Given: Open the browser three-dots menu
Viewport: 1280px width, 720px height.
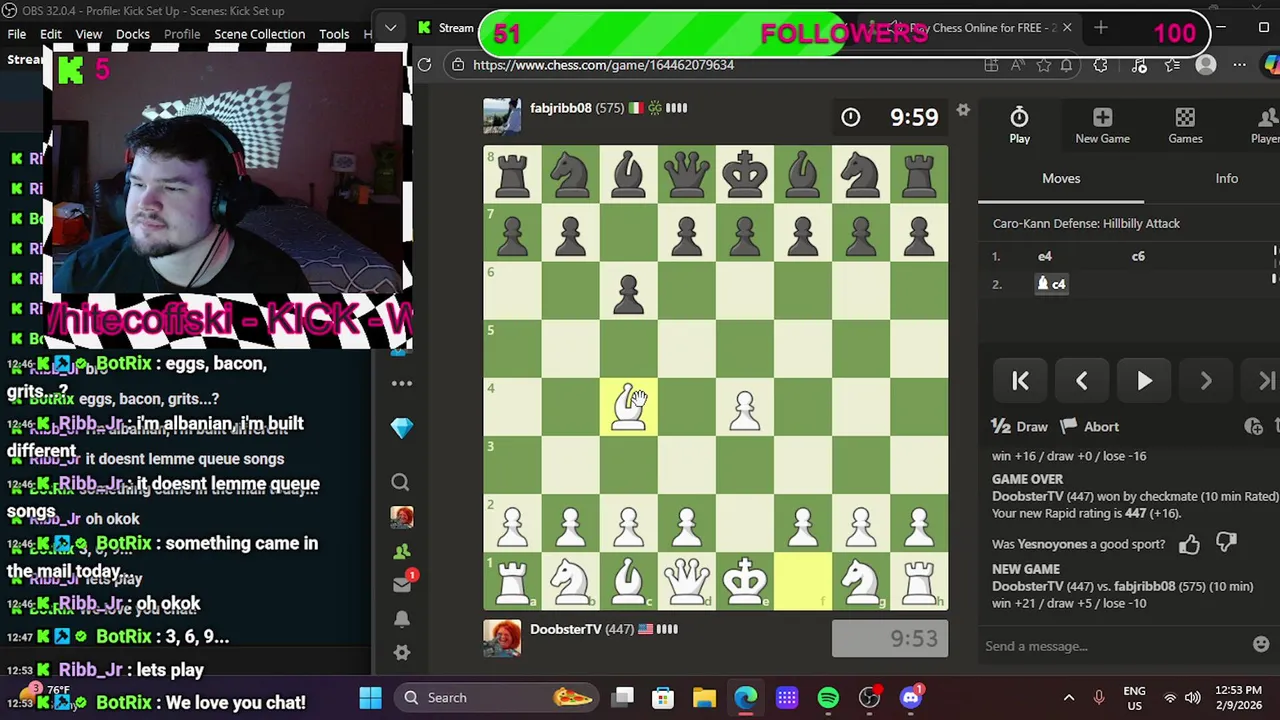Looking at the screenshot, I should tap(1239, 65).
